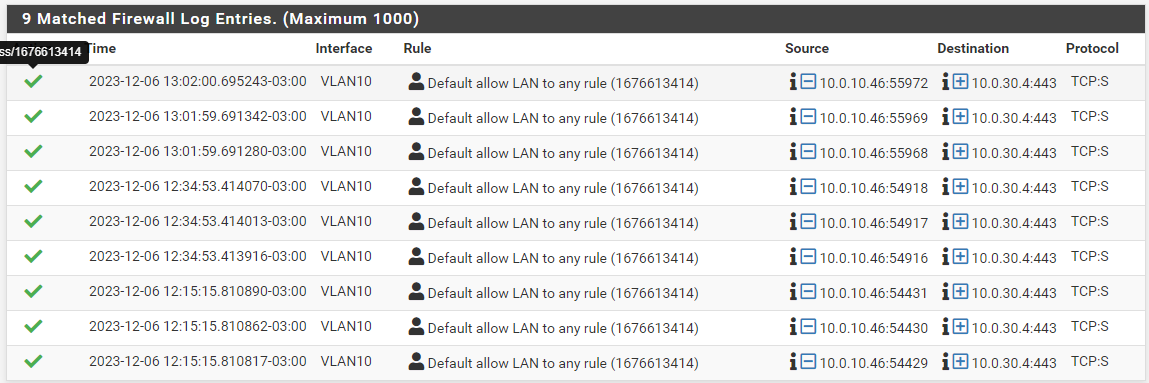The image size is (1149, 383).
Task: Click minus block icon for source 10.0.10.46:54918
Action: 808,187
